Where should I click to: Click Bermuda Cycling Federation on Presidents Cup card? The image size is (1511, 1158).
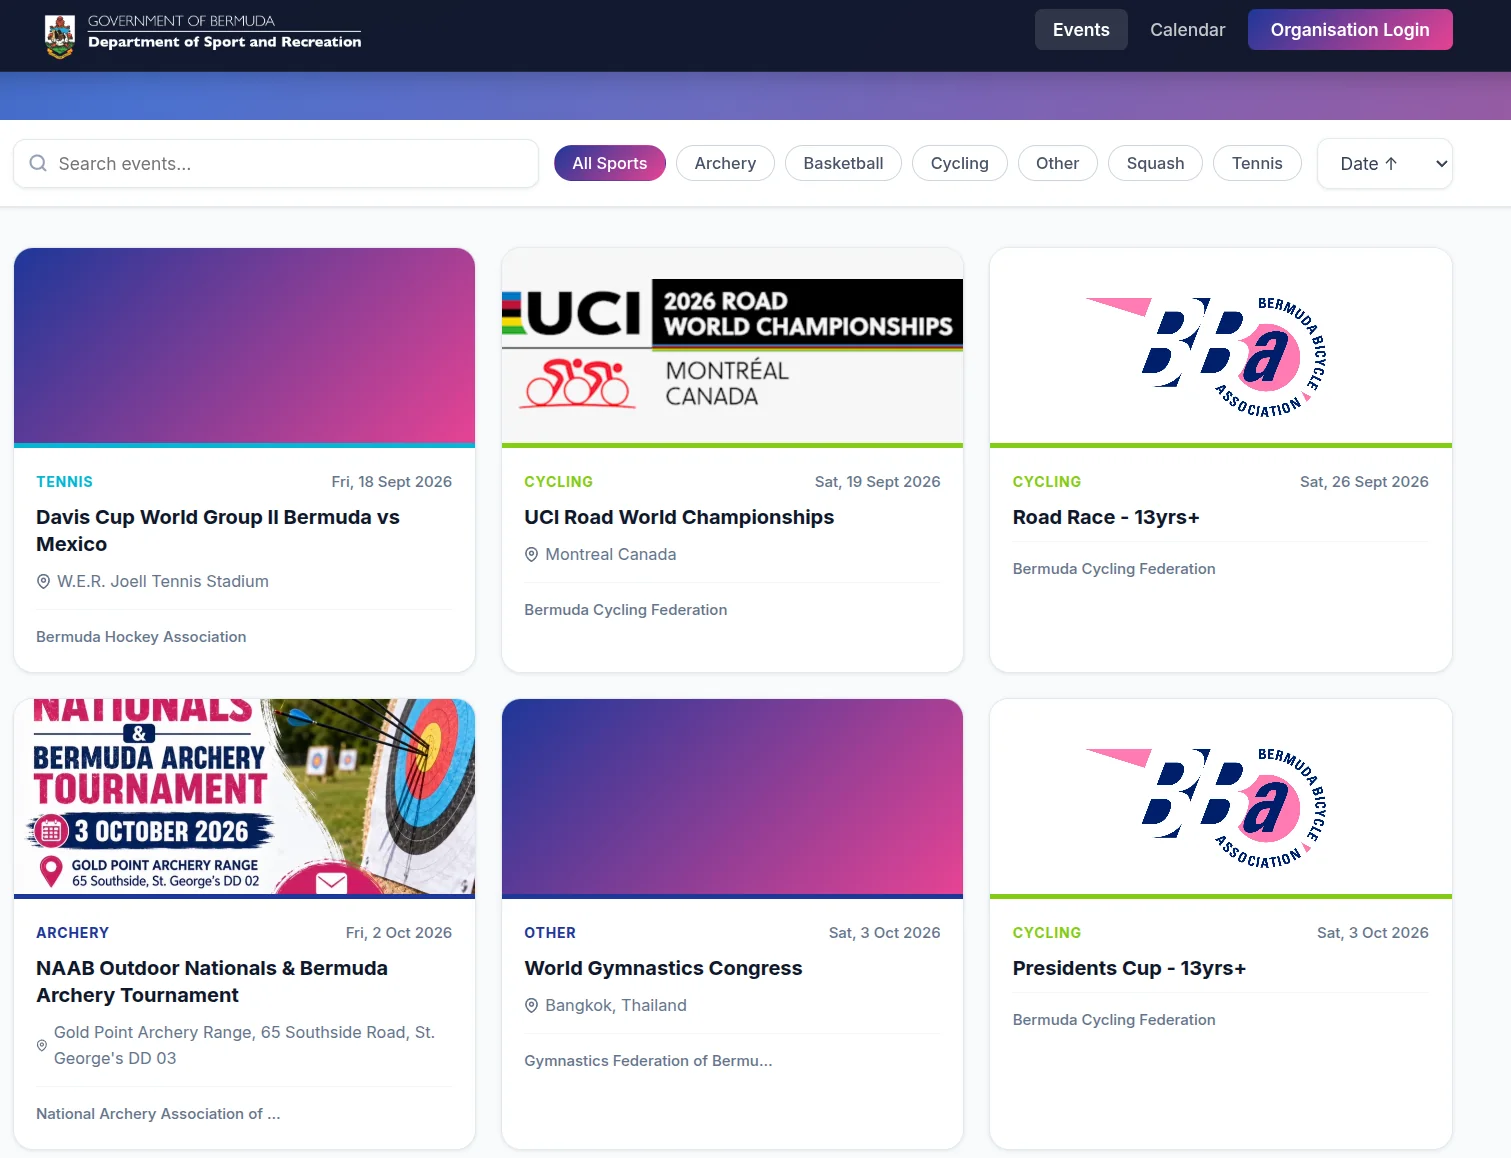click(x=1114, y=1020)
